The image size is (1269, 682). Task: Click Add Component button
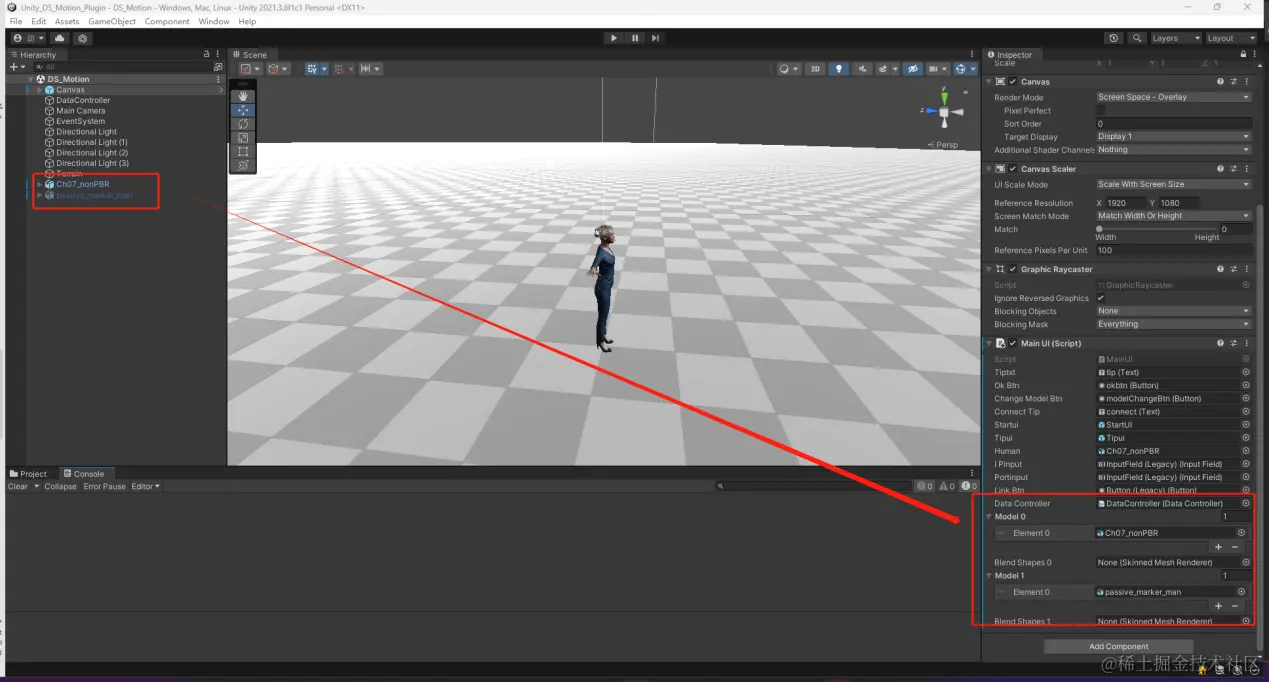pos(1118,646)
